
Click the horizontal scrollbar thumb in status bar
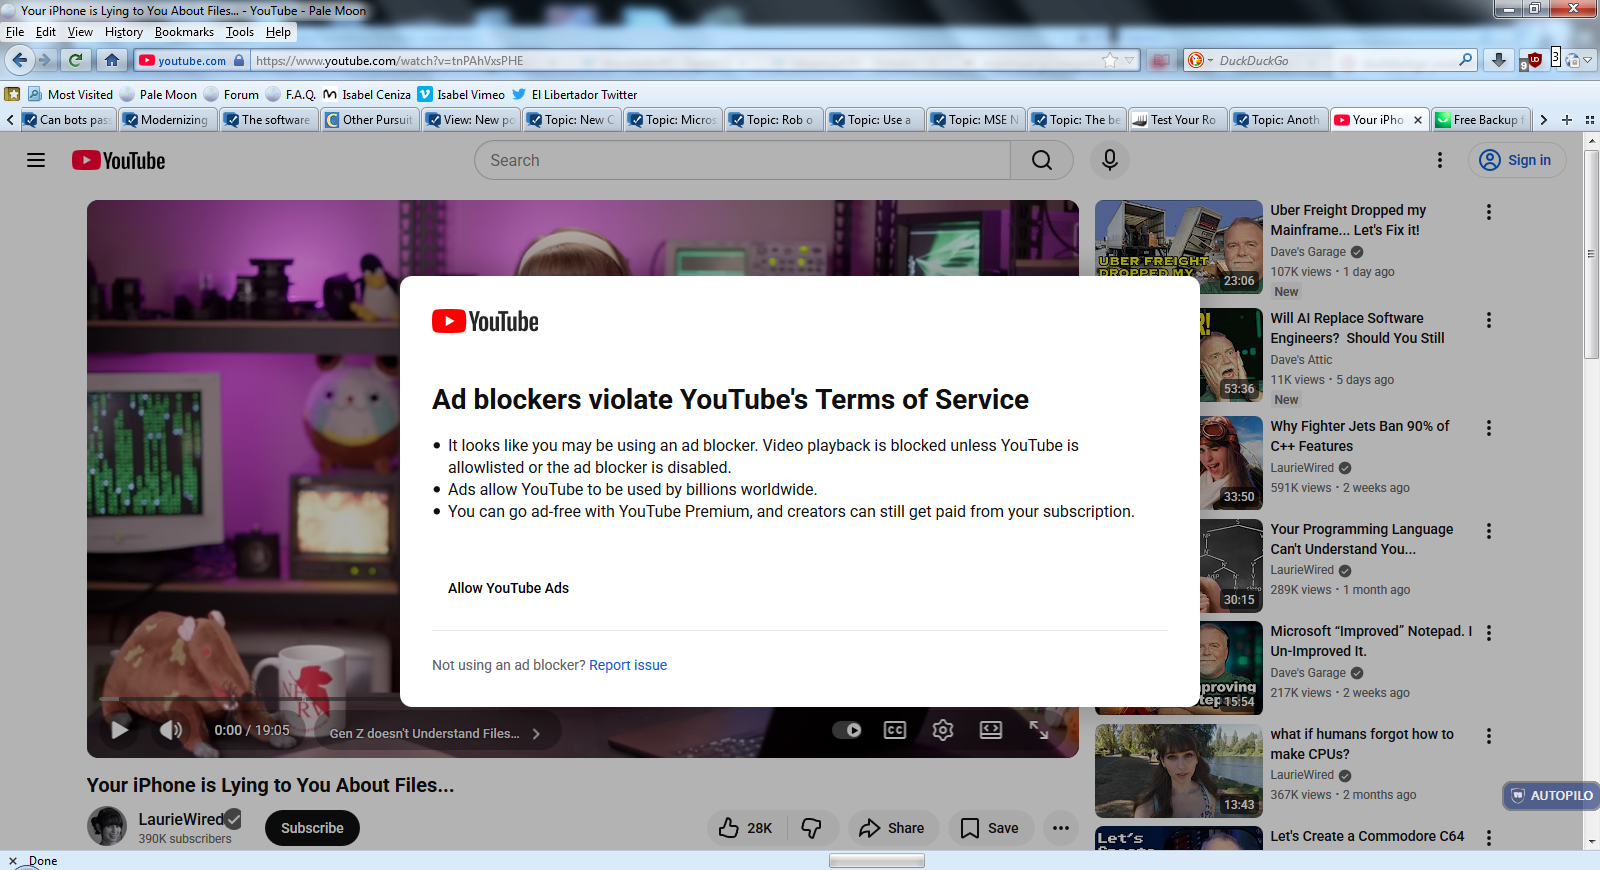pos(877,861)
